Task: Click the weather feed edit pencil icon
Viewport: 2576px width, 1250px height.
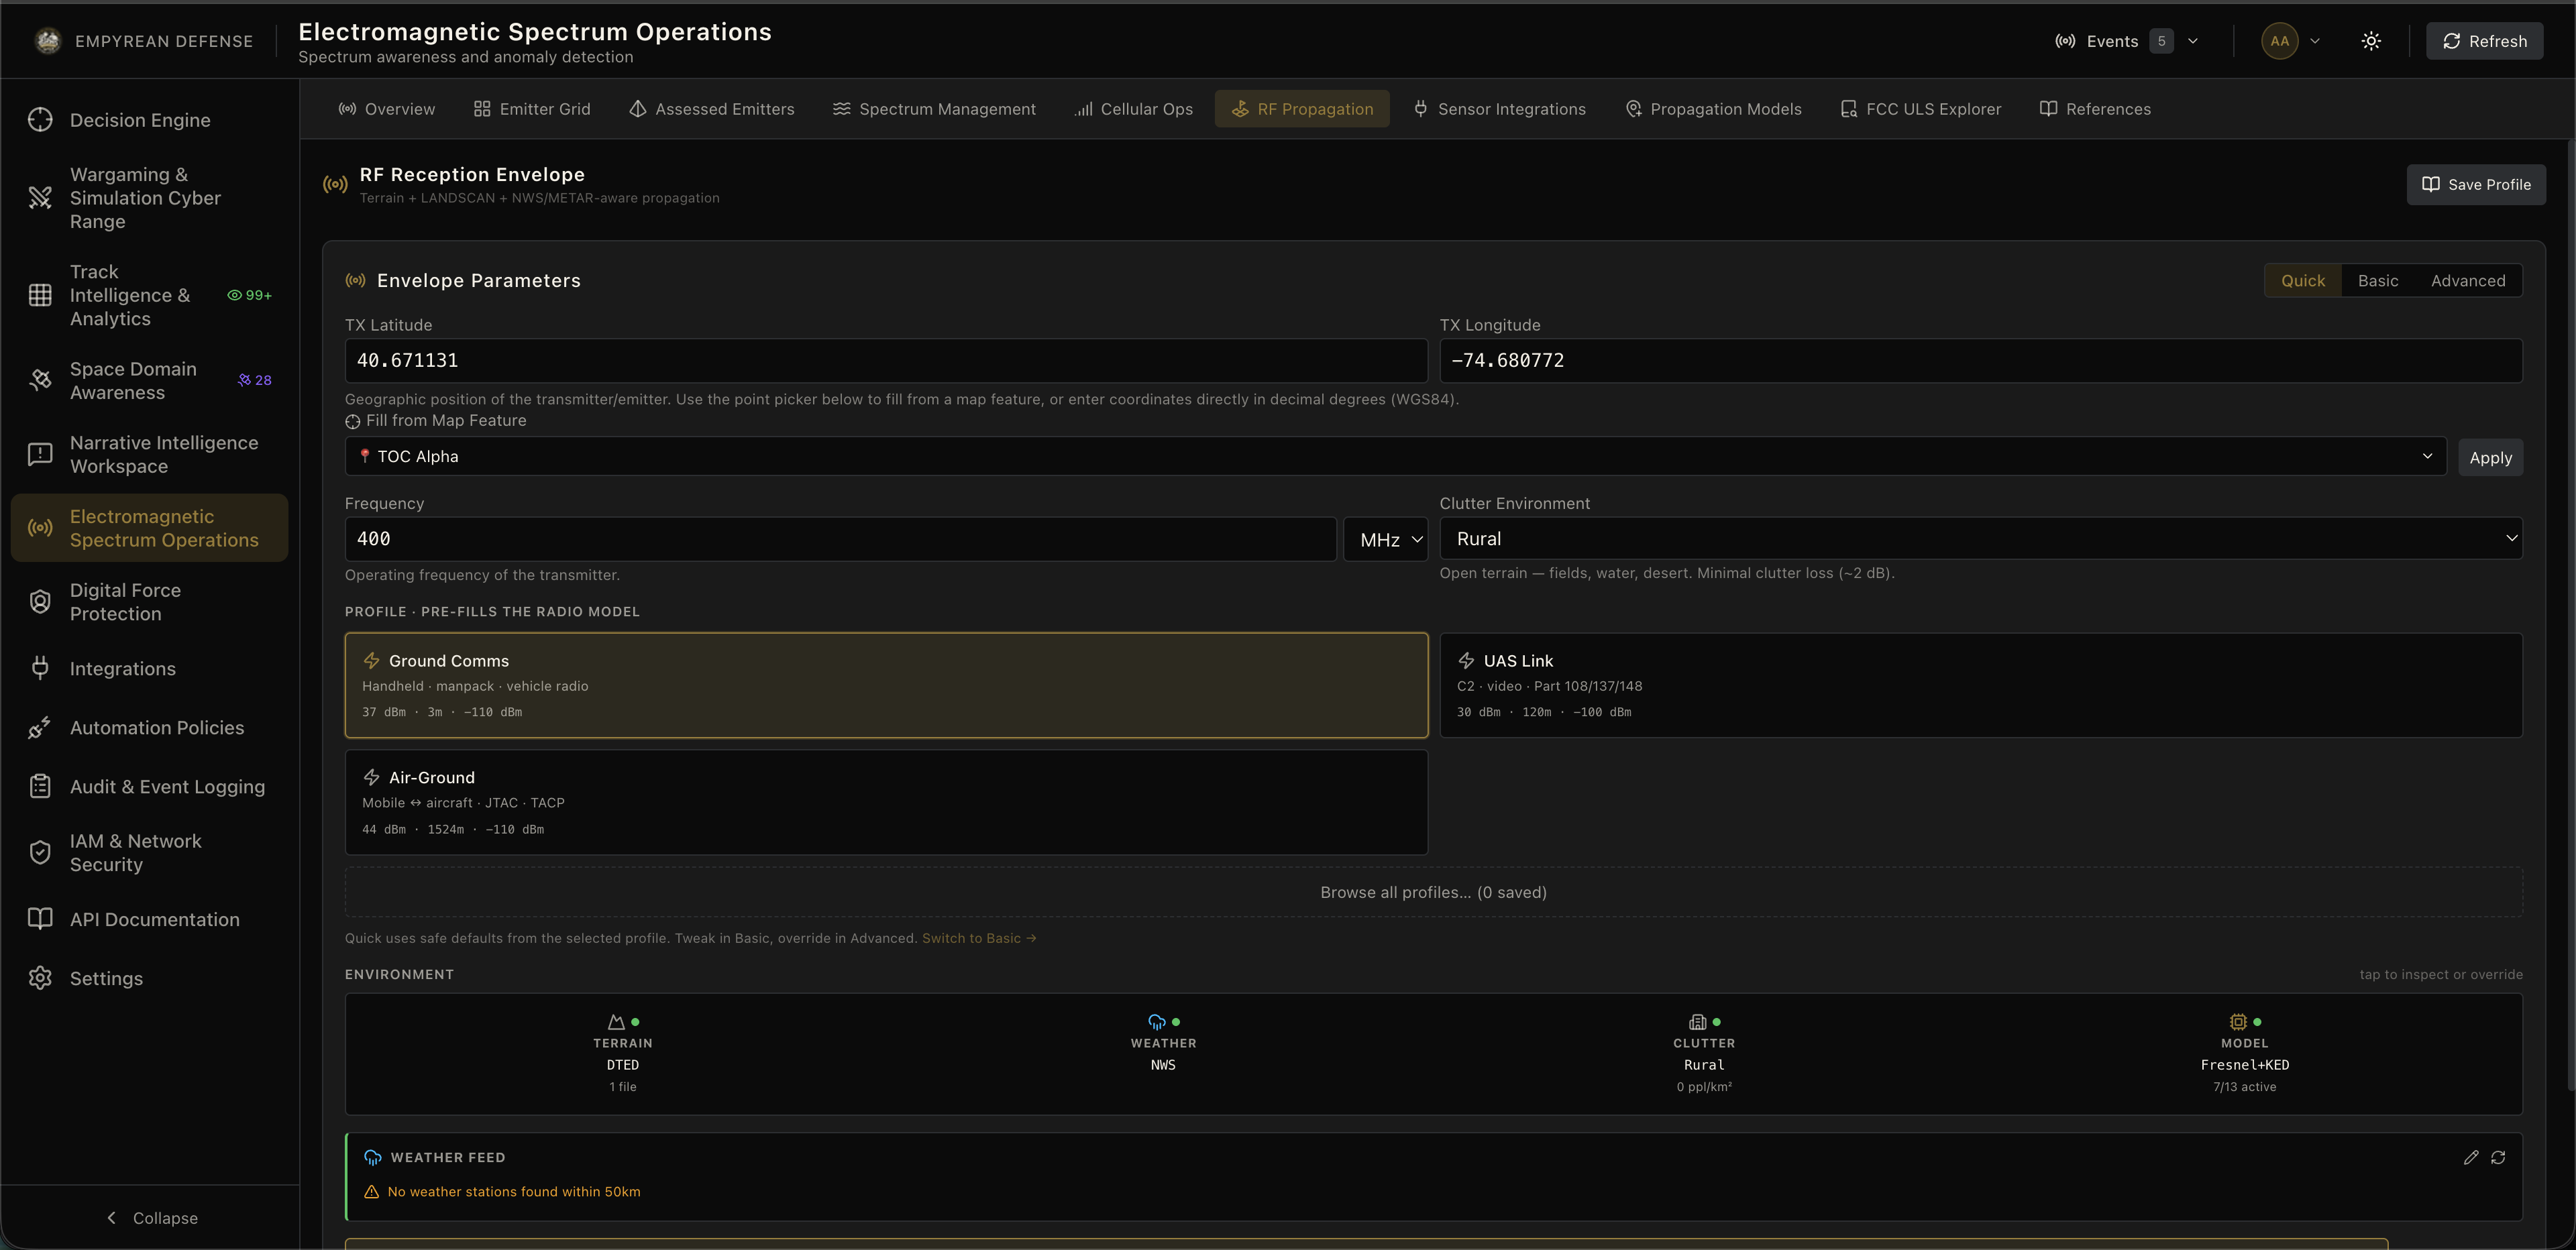Action: [x=2471, y=1157]
